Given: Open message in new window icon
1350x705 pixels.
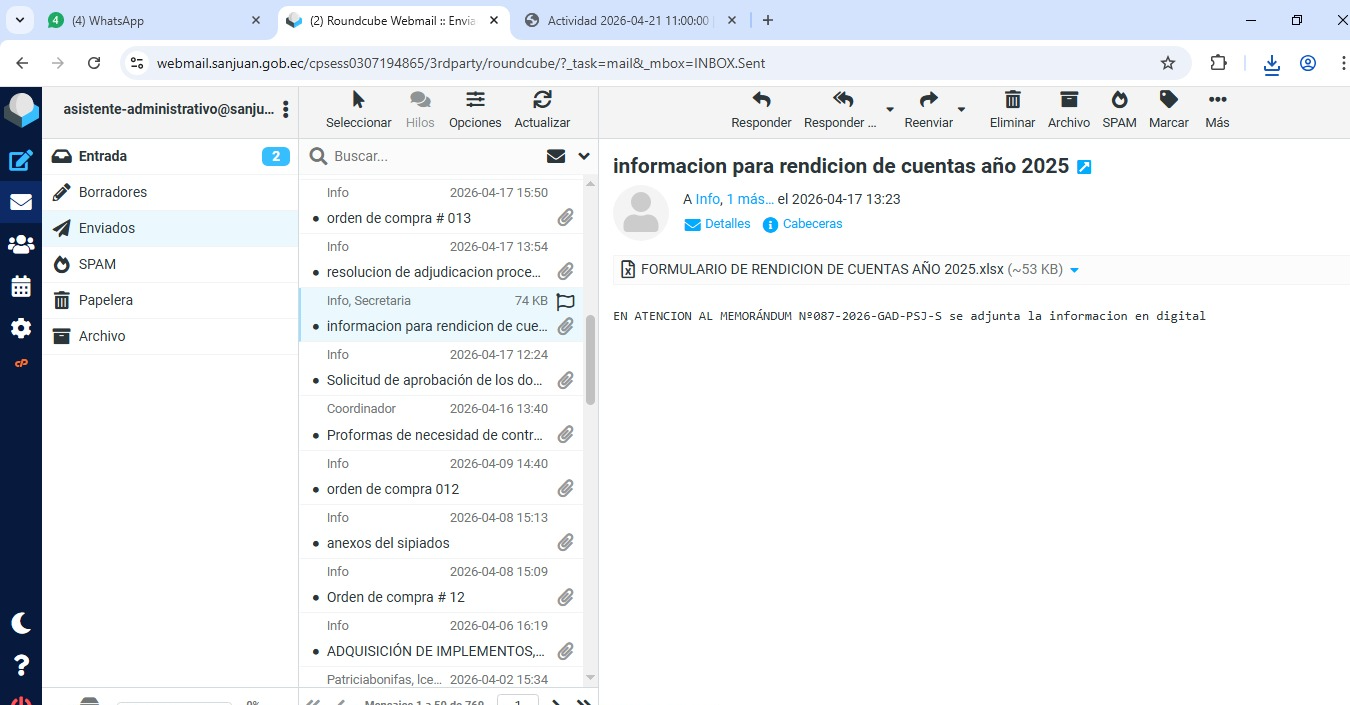Looking at the screenshot, I should [1084, 167].
